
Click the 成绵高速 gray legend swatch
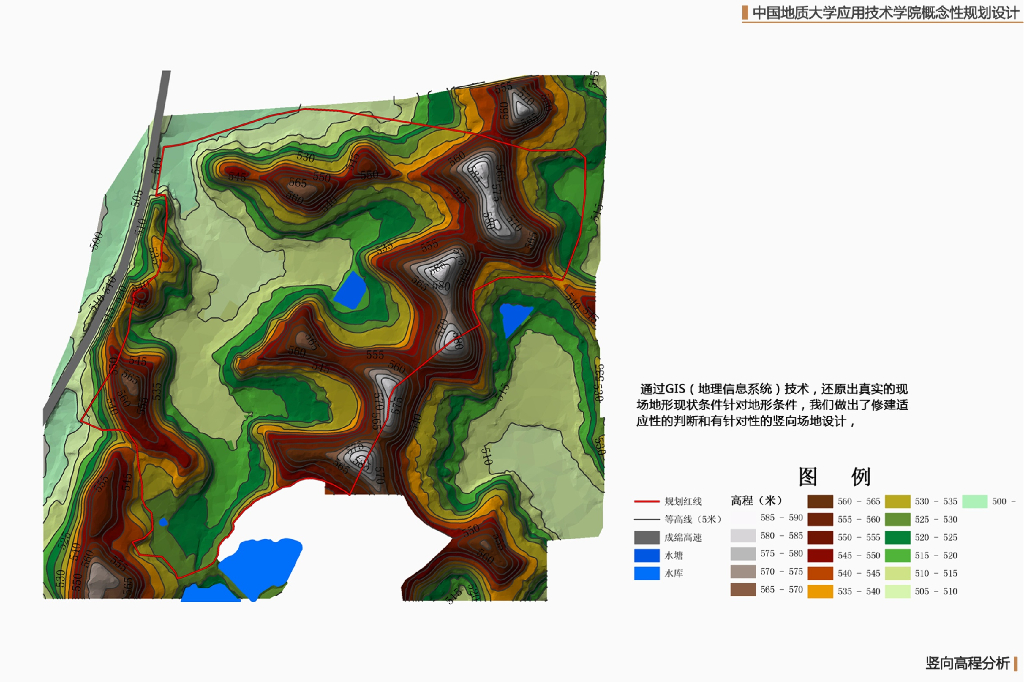(x=647, y=538)
